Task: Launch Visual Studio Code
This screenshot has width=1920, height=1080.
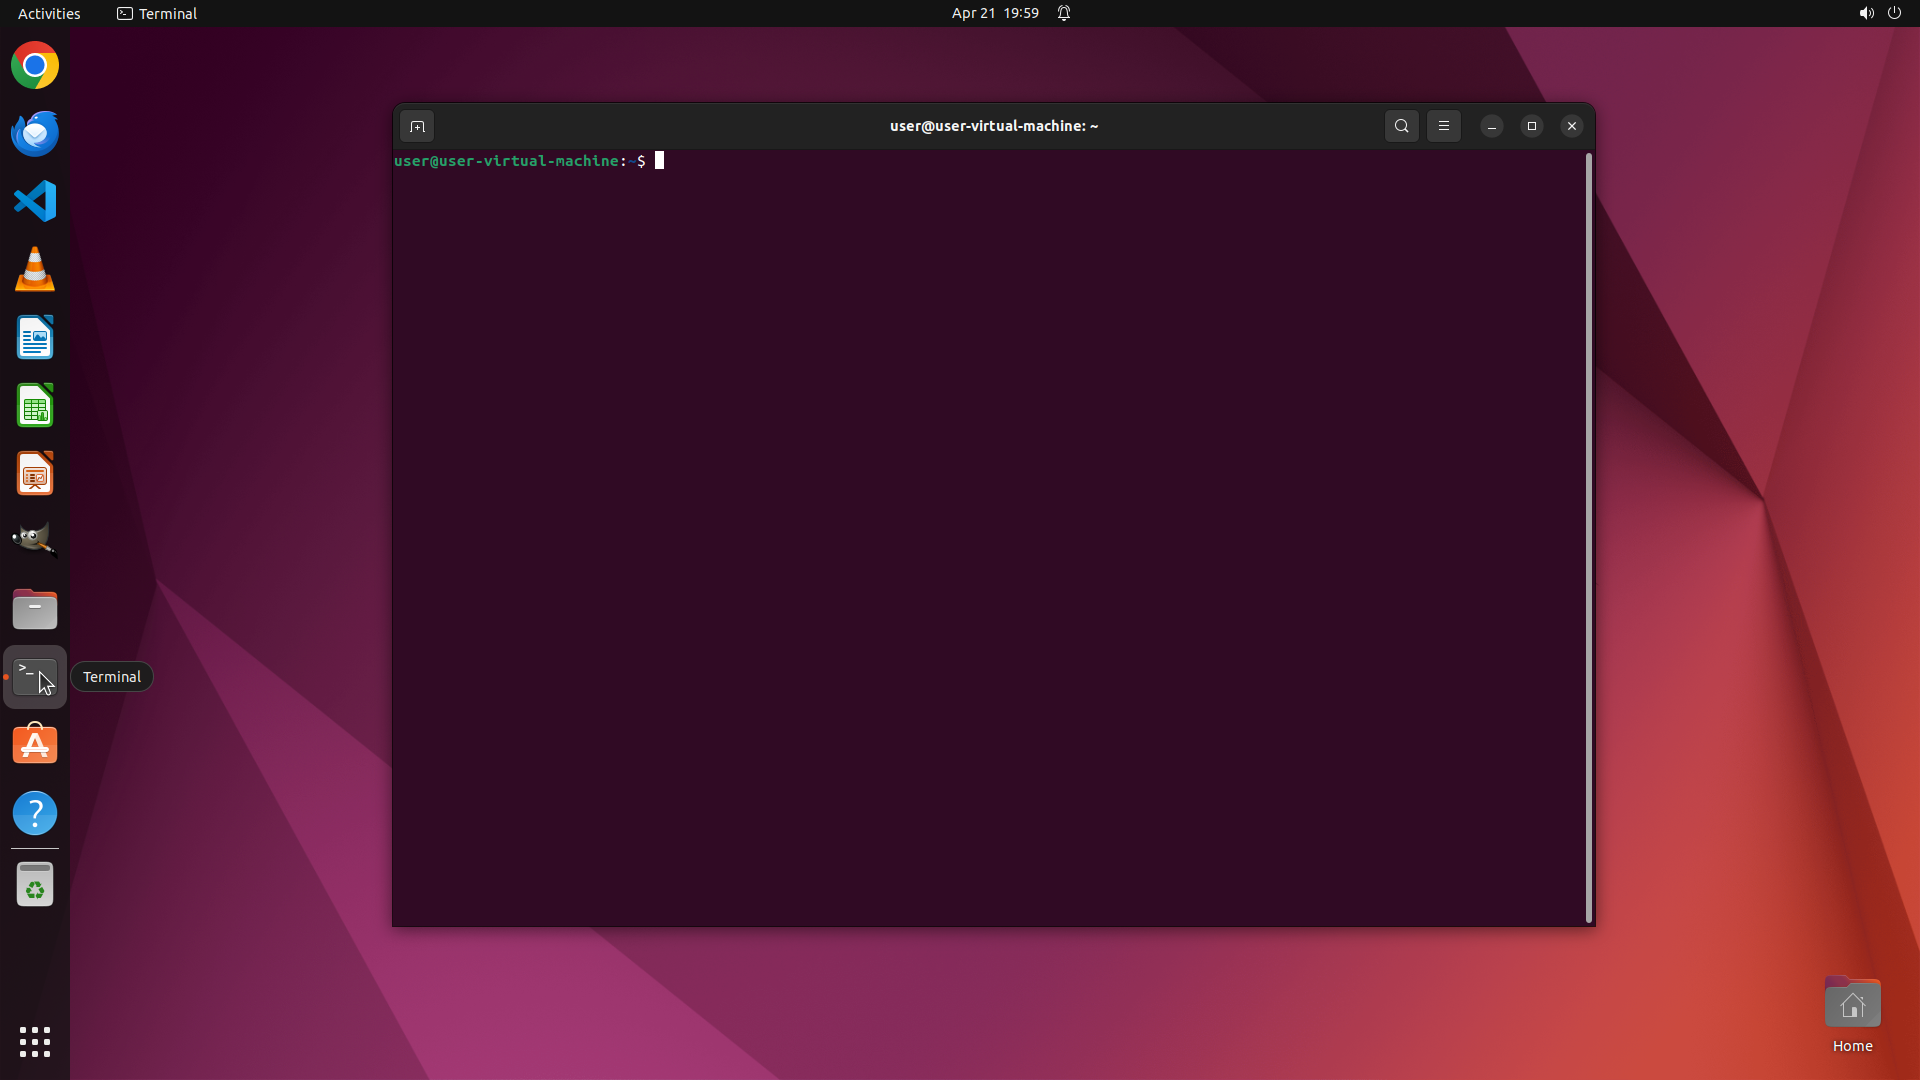Action: tap(35, 201)
